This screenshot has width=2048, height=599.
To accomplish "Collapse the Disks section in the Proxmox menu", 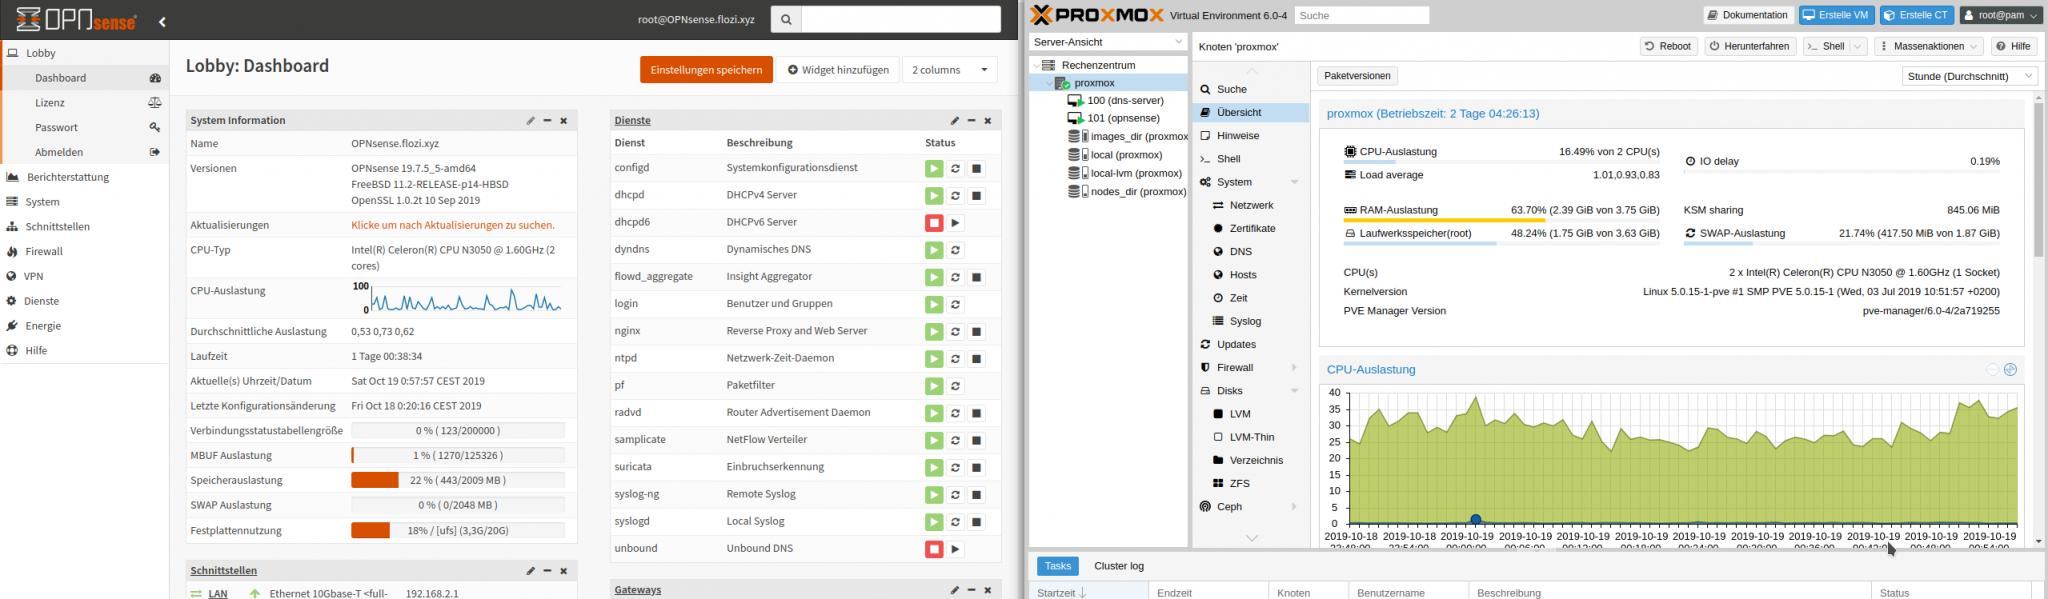I will tap(1295, 391).
